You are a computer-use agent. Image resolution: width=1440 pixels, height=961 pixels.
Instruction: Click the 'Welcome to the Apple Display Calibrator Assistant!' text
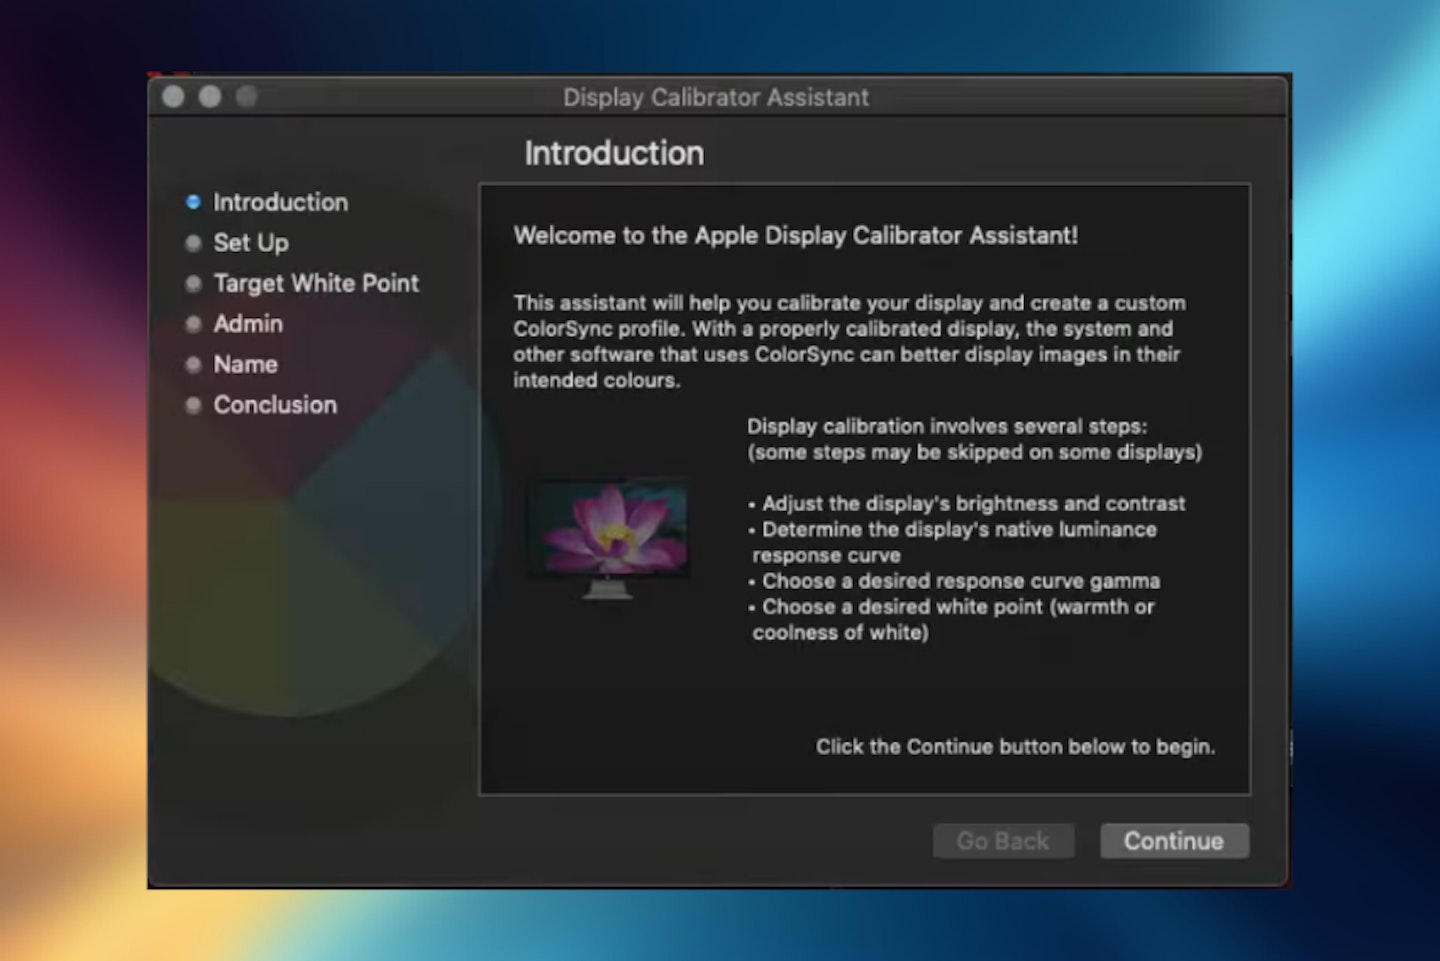coord(796,236)
